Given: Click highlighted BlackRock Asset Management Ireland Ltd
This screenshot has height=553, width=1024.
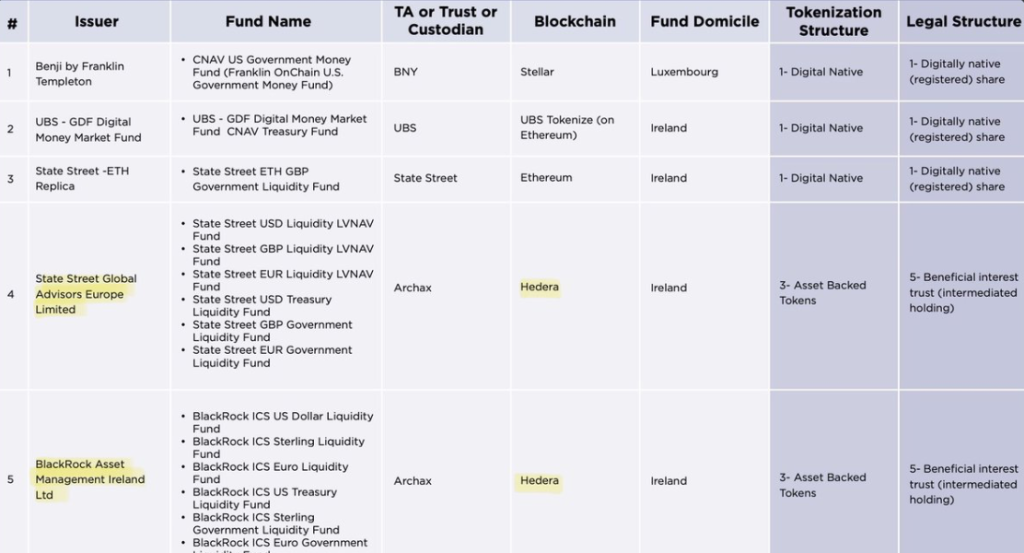Looking at the screenshot, I should pos(90,480).
